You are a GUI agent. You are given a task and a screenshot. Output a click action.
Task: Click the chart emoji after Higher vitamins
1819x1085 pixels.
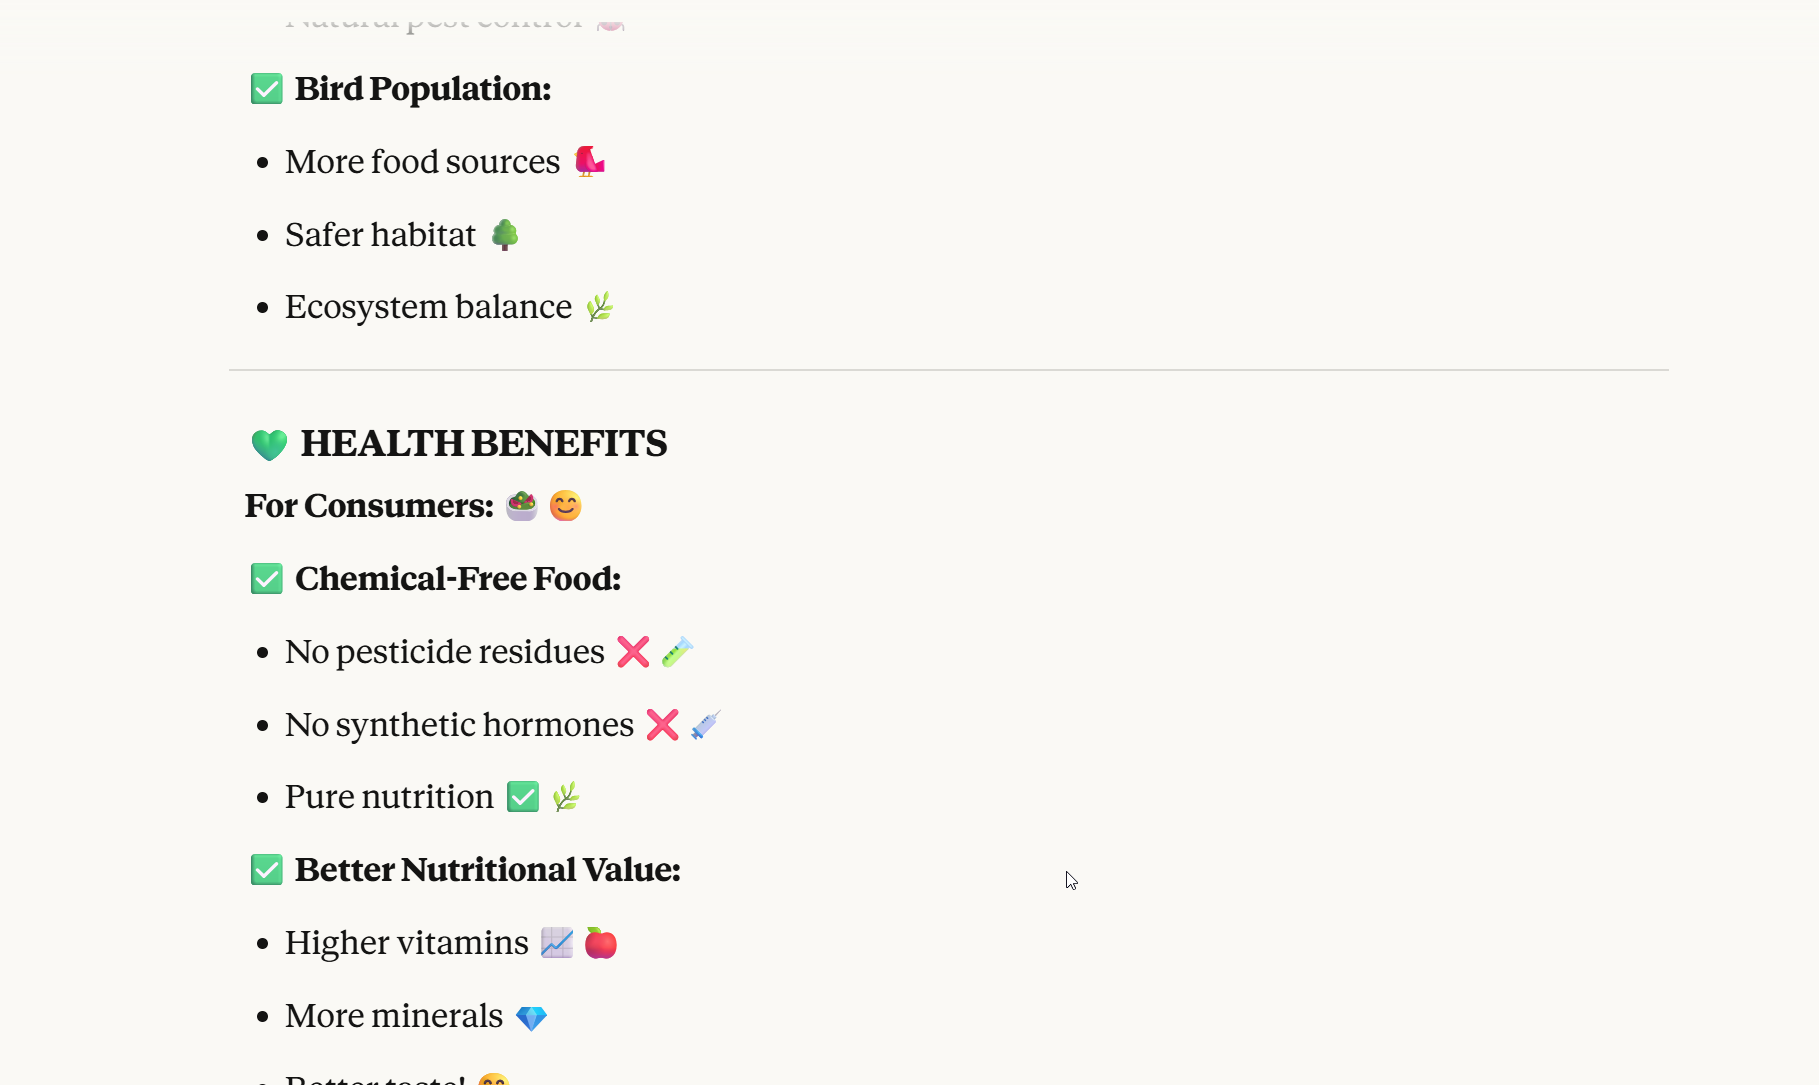557,943
